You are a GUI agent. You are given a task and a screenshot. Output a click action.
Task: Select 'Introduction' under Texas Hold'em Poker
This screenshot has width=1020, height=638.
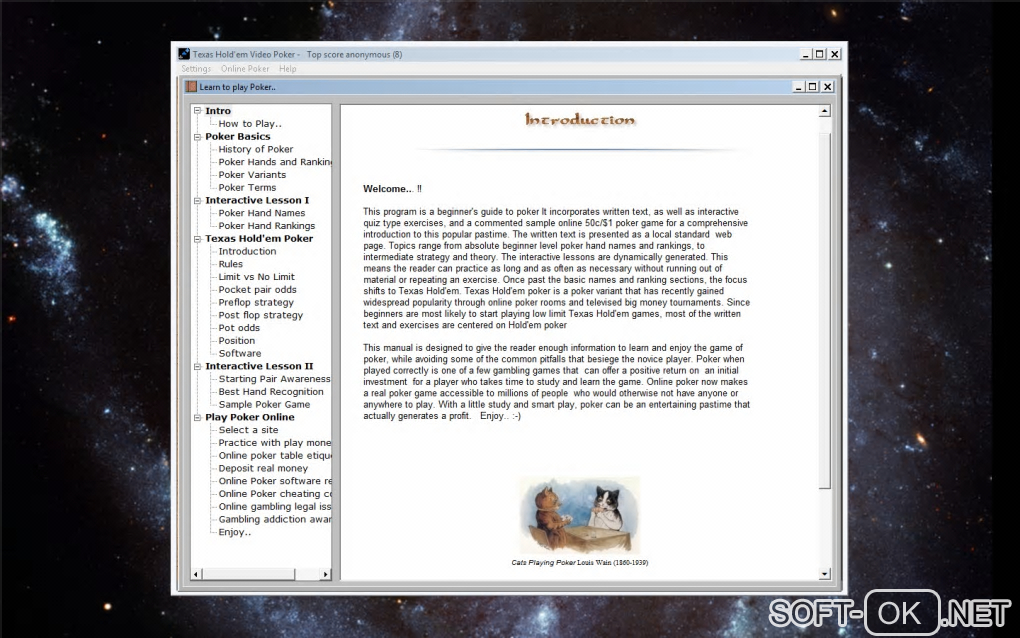pos(247,251)
